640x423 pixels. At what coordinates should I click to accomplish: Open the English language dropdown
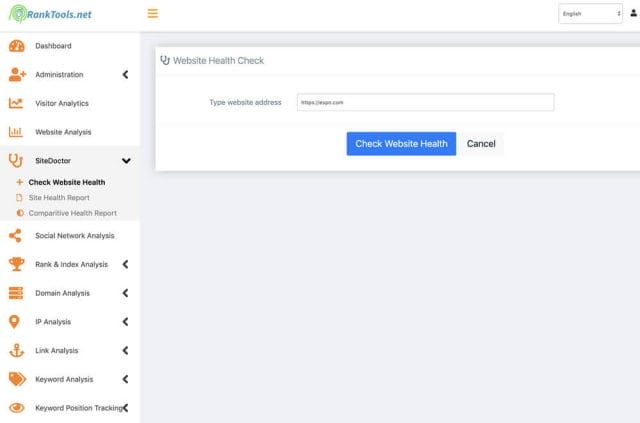point(591,14)
